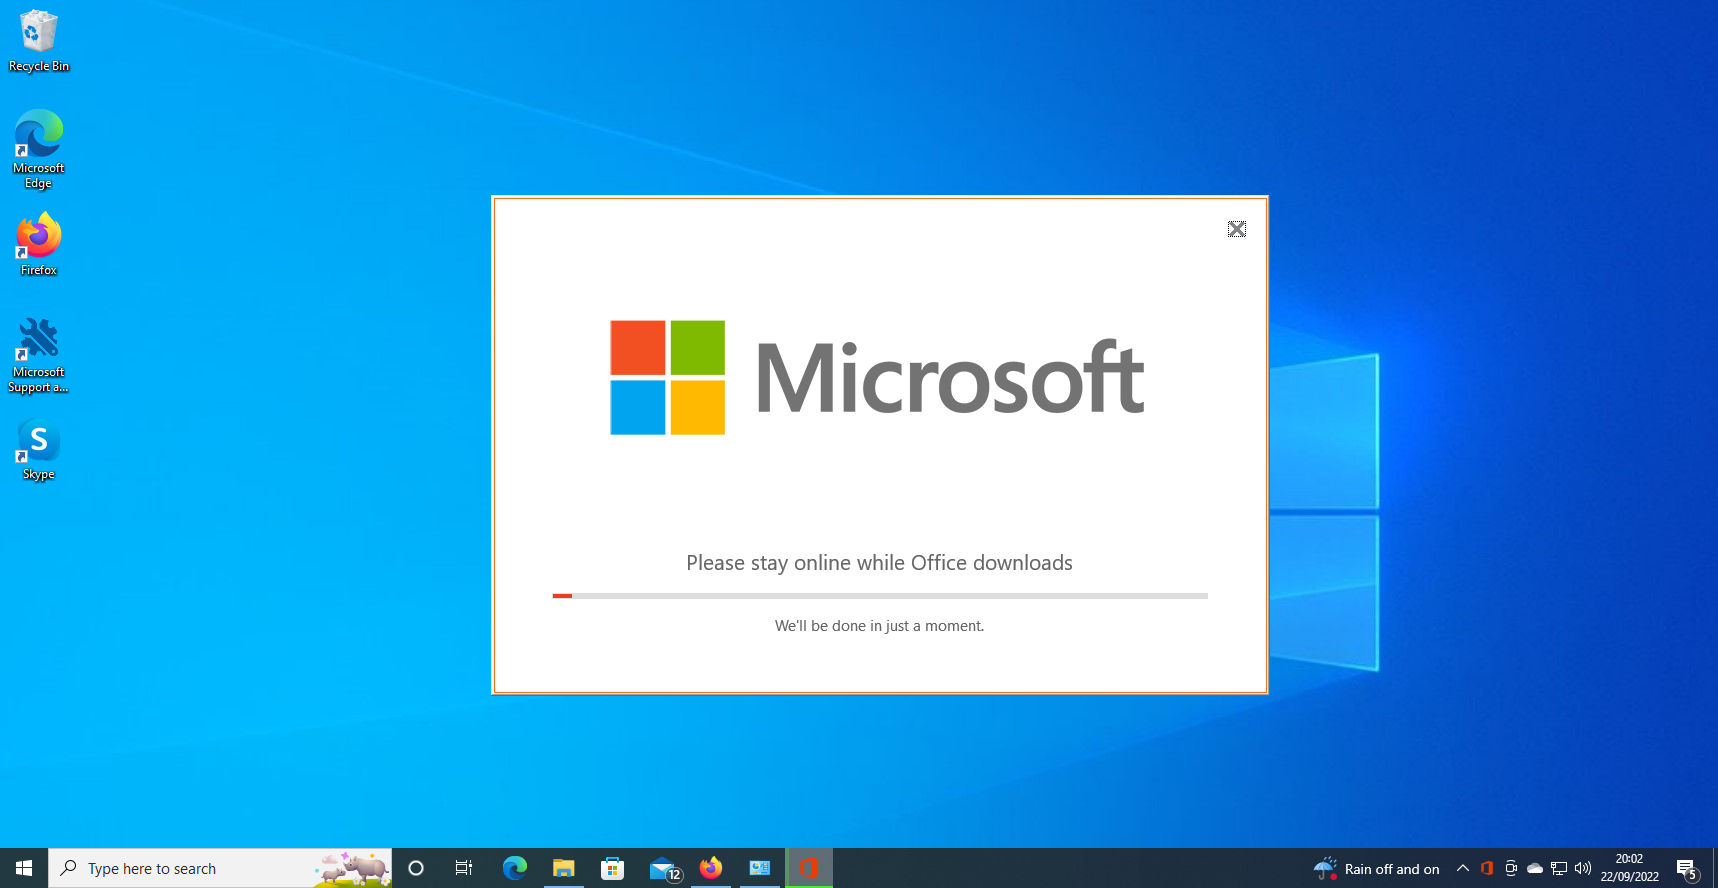This screenshot has height=888, width=1718.
Task: Launch Edge from the taskbar
Action: pyautogui.click(x=515, y=868)
